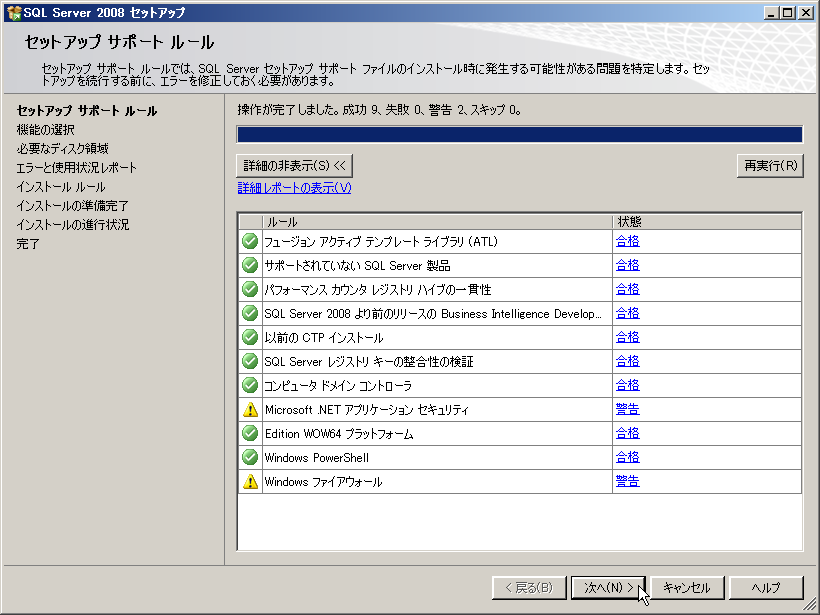820x615 pixels.
Task: Open 合格 link for Business Intelligence Develop... rule
Action: click(x=628, y=313)
